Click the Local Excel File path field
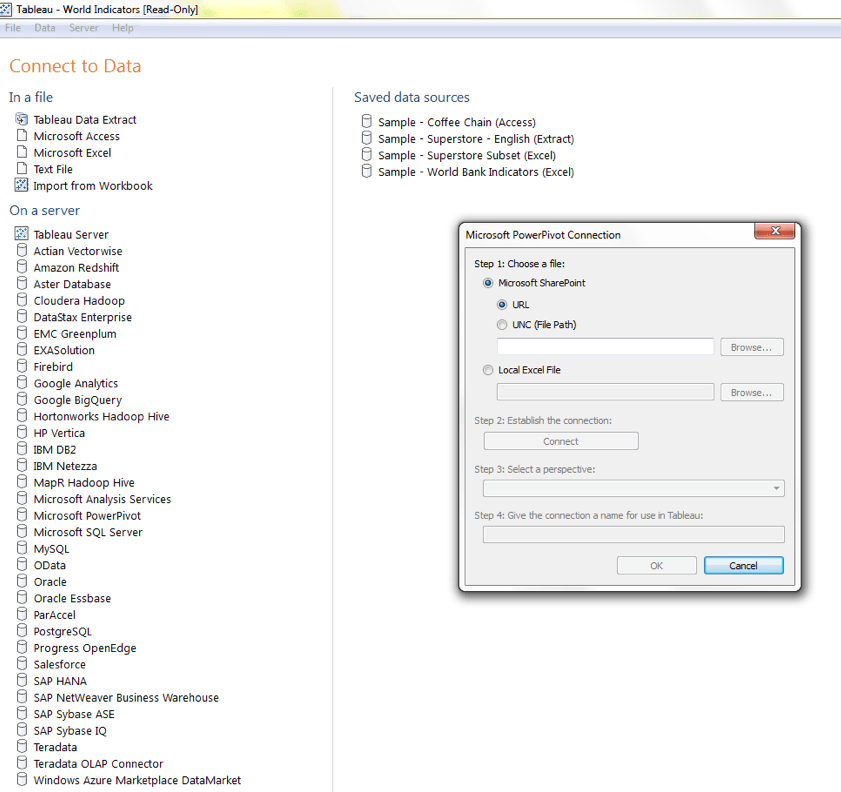Viewport: 841px width, 792px height. click(x=605, y=392)
